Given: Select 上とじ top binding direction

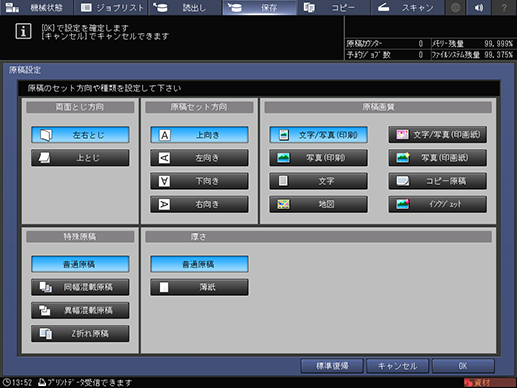Looking at the screenshot, I should tap(80, 158).
